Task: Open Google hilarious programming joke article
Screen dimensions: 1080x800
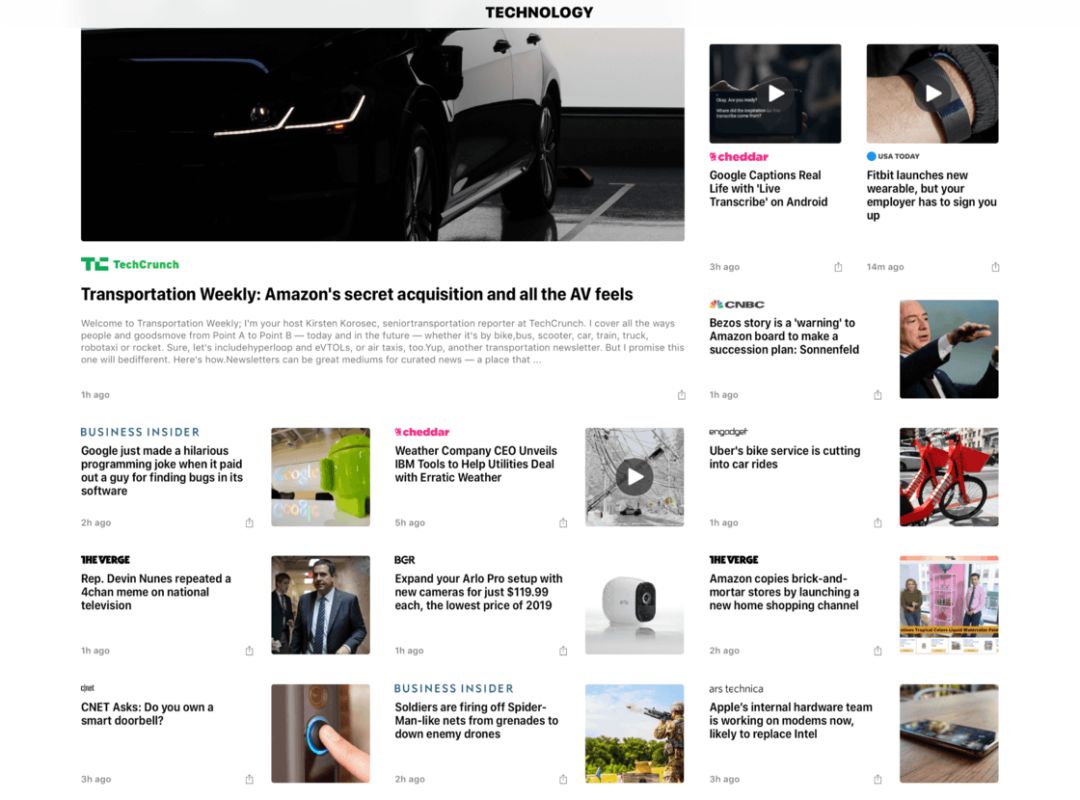Action: point(162,471)
